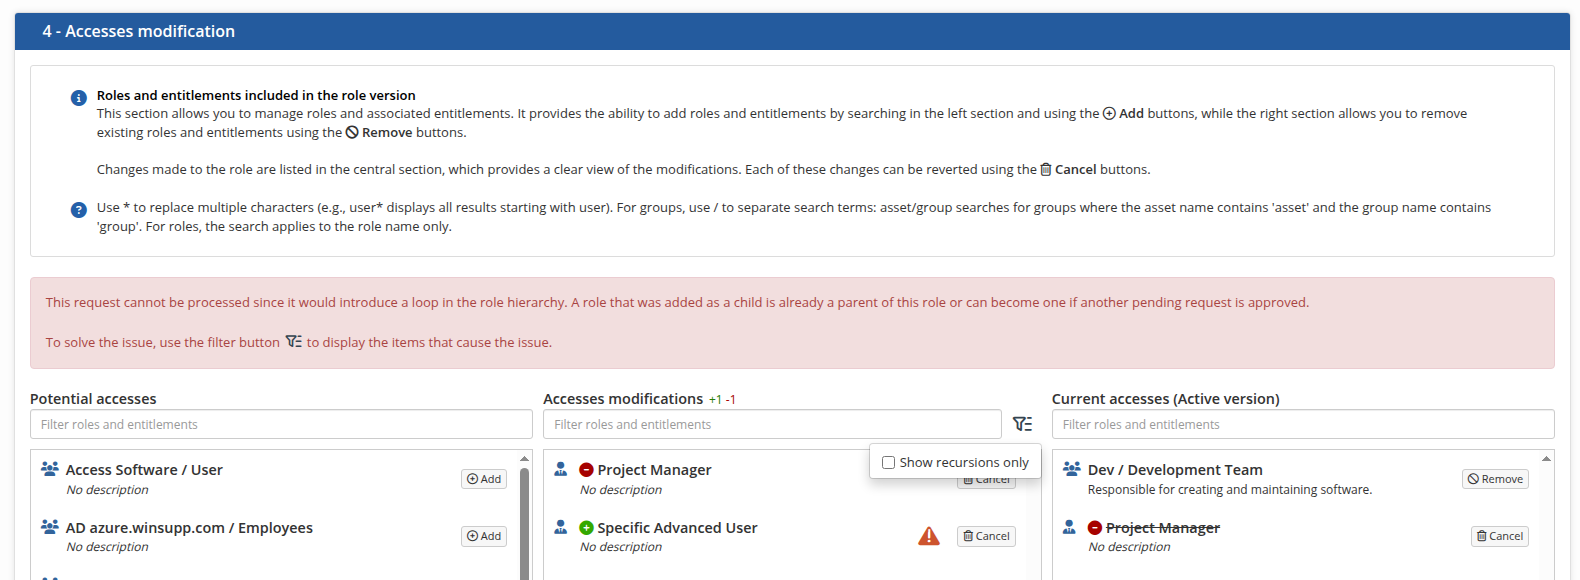This screenshot has height=580, width=1580.
Task: Click the warning triangle on Specific Advanced User
Action: (929, 536)
